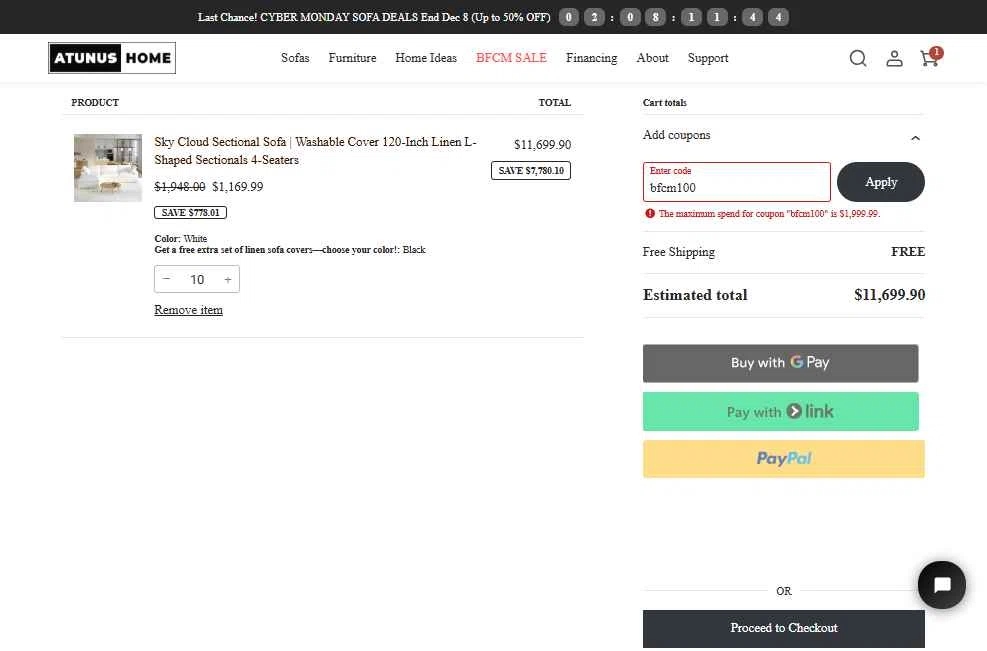Click the TOTAL column header
Viewport: 987px width, 651px height.
tap(555, 103)
